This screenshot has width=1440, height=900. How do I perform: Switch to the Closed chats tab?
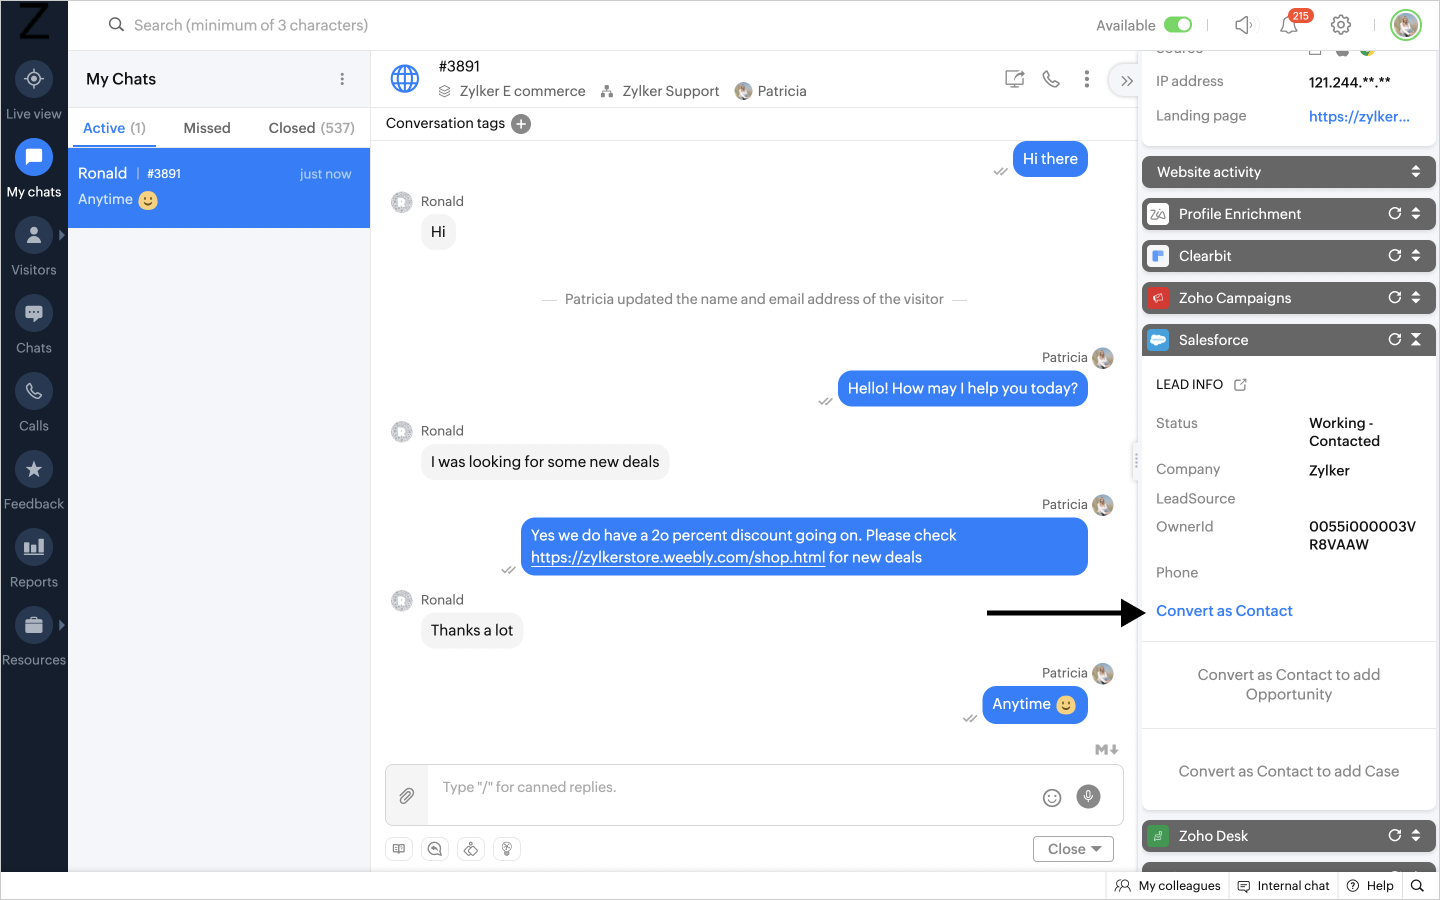tap(311, 128)
